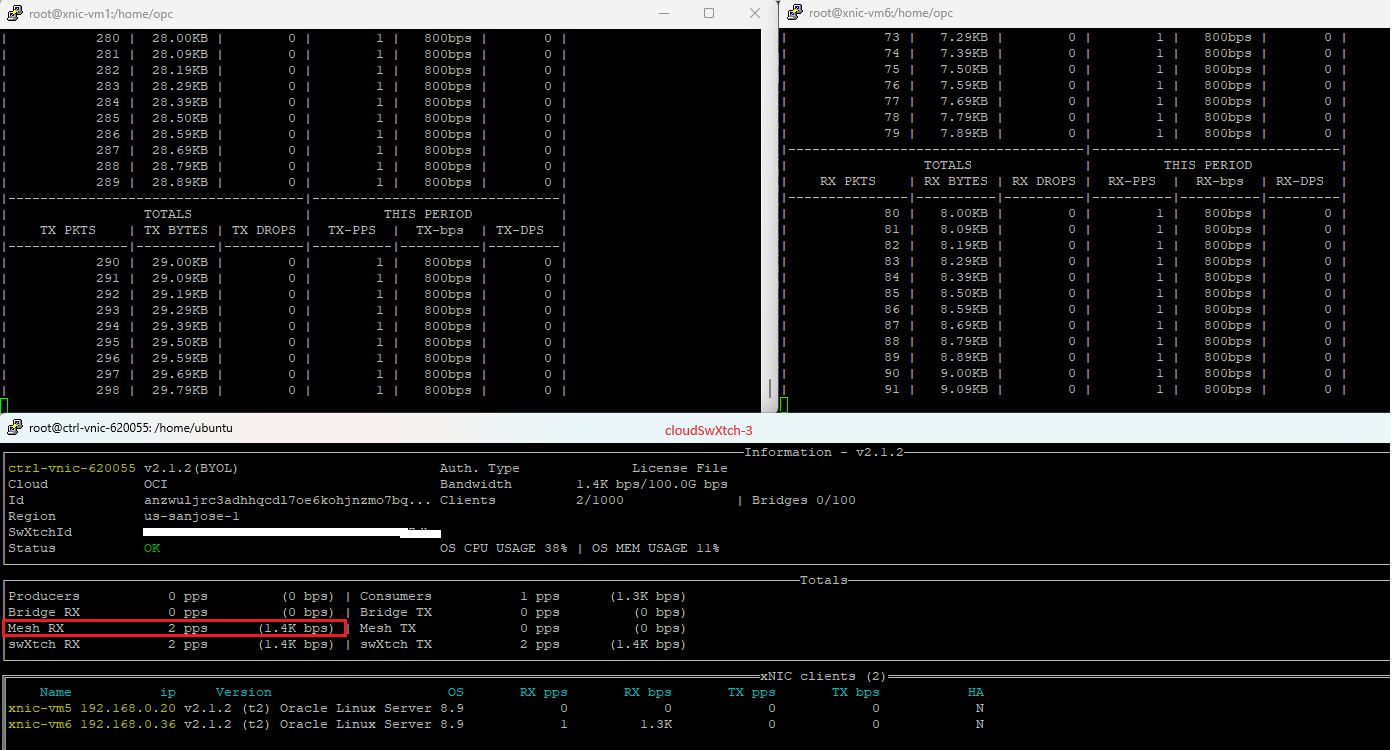Minimize the xnic-vm1 terminal window
The height and width of the screenshot is (750, 1395).
(663, 13)
